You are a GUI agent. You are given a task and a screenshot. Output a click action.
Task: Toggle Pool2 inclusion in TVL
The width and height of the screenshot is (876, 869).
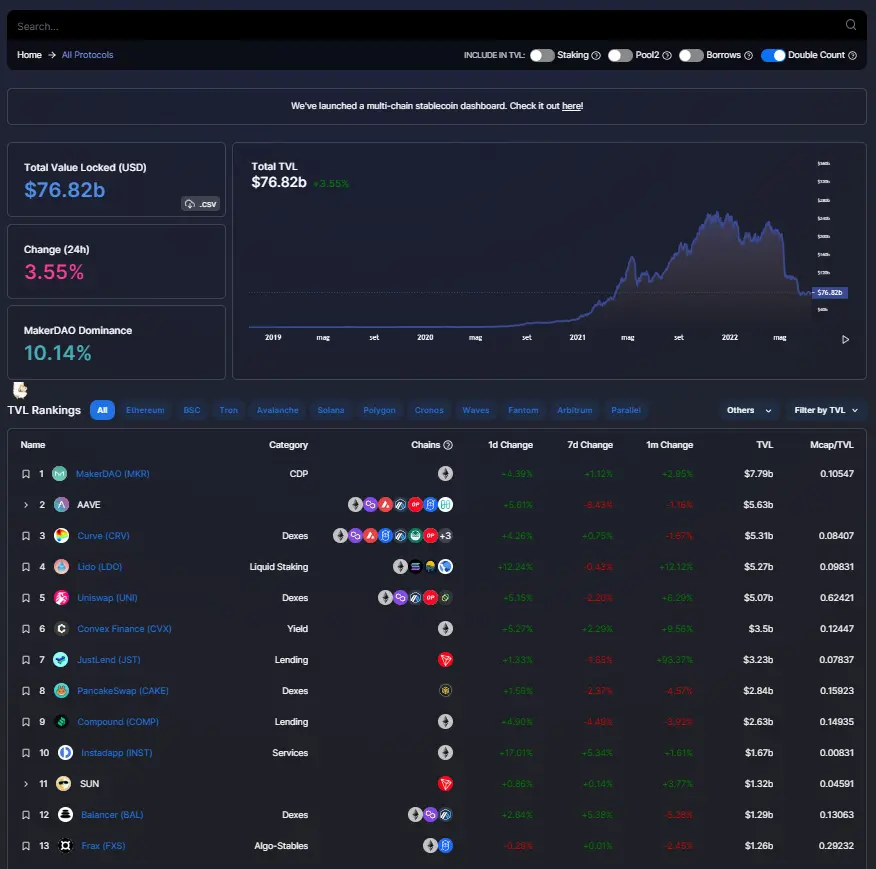point(620,55)
